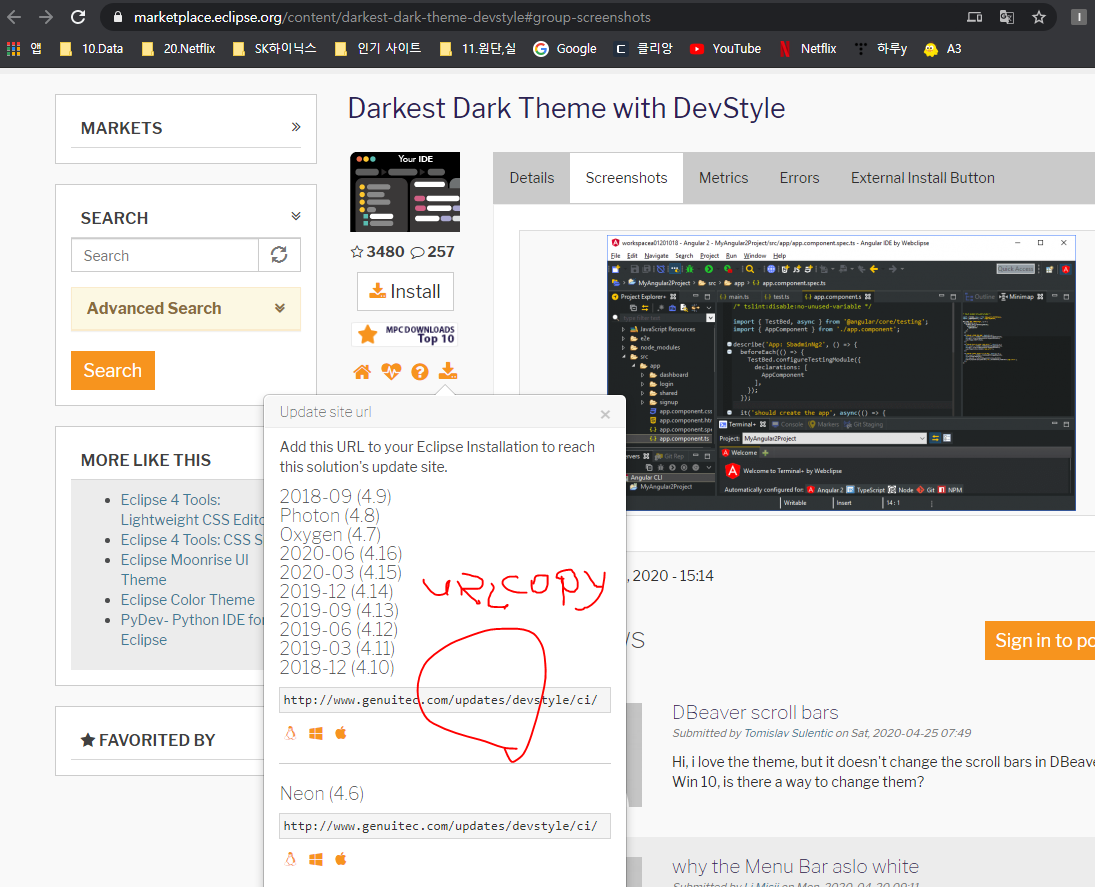
Task: Click the Neon (4.6) update URL field
Action: (445, 826)
